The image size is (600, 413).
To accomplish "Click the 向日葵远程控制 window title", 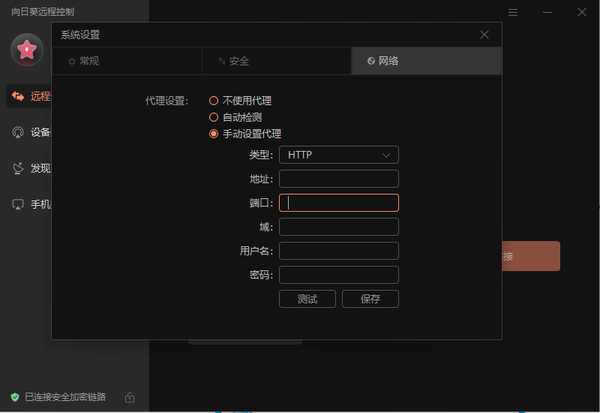I will click(x=42, y=12).
